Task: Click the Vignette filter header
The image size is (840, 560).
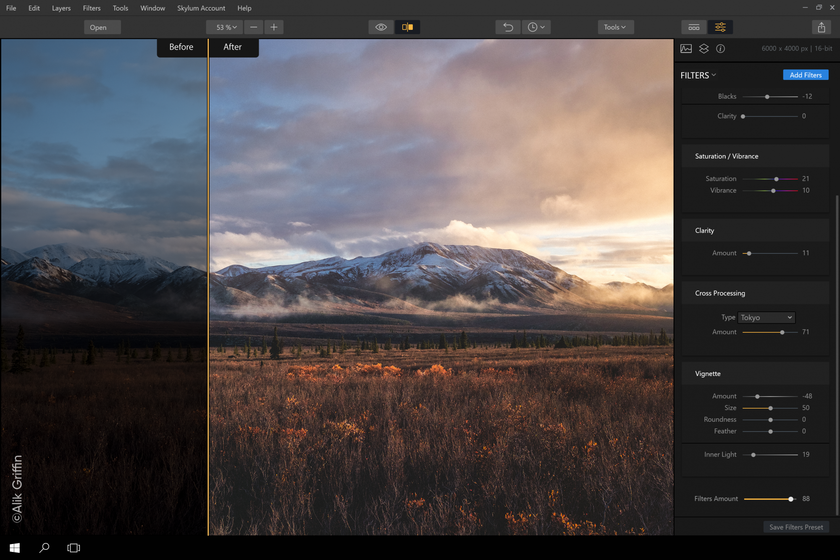Action: tap(755, 374)
